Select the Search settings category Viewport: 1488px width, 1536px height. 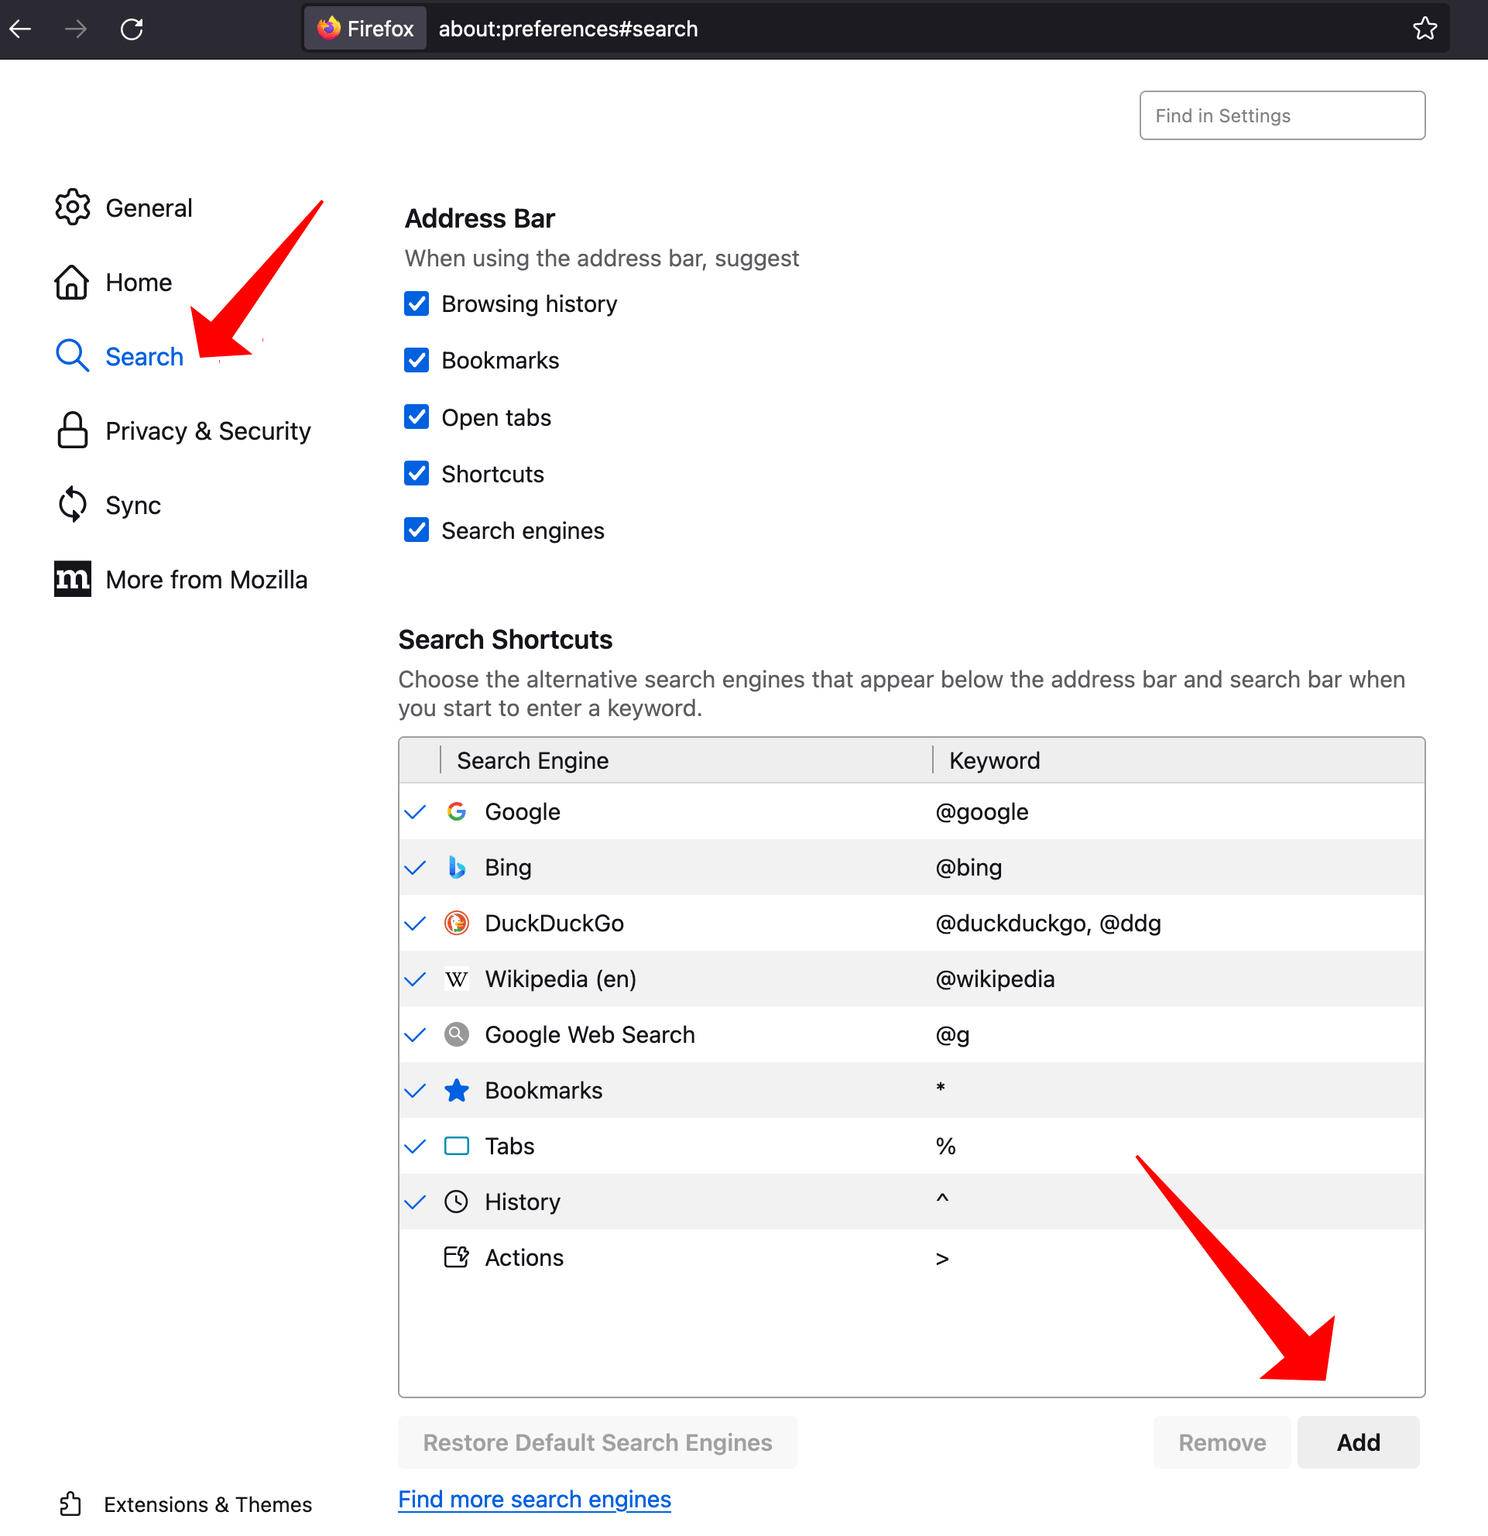coord(145,357)
